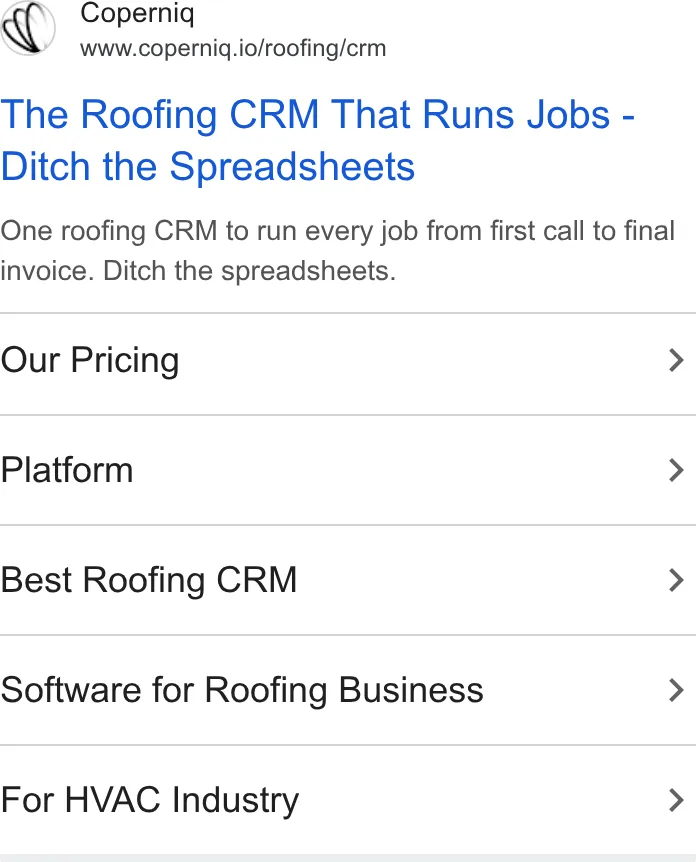Open the arrow beside Our Pricing
This screenshot has width=696, height=862.
tap(676, 361)
